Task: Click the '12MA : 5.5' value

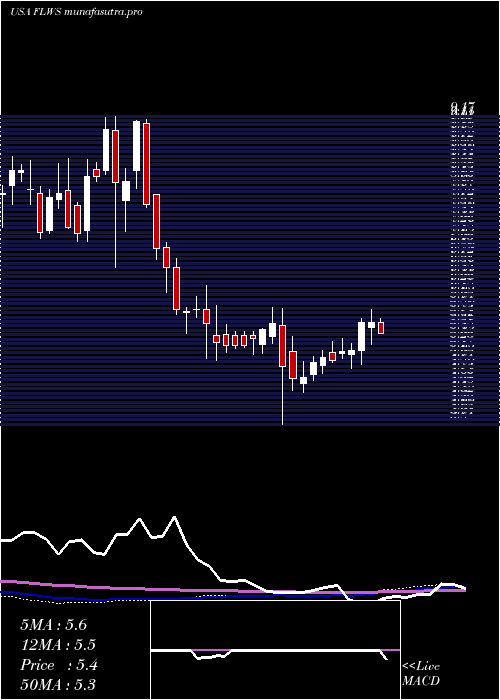Action: tap(58, 645)
